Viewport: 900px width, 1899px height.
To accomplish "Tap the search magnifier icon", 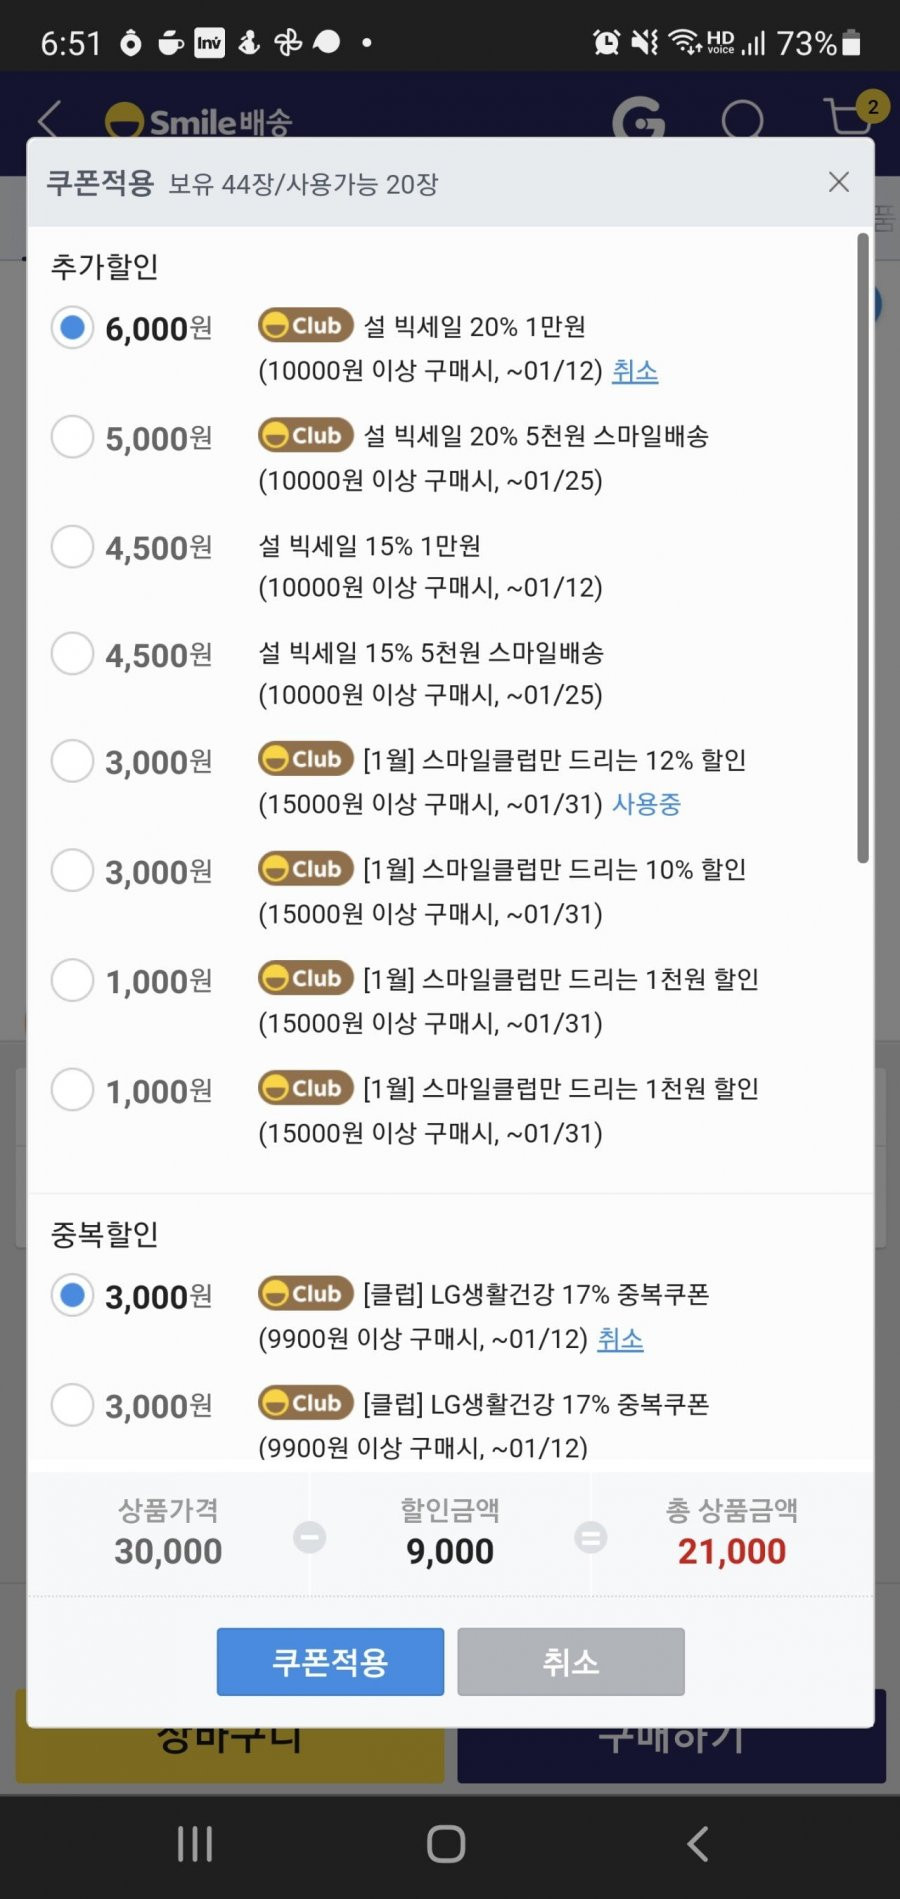I will point(743,120).
